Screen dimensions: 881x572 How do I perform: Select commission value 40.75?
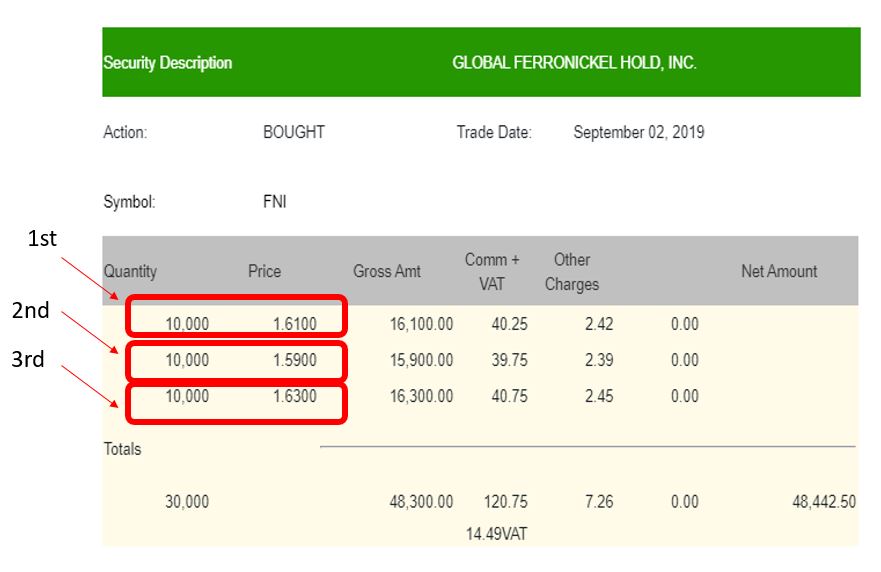click(510, 396)
